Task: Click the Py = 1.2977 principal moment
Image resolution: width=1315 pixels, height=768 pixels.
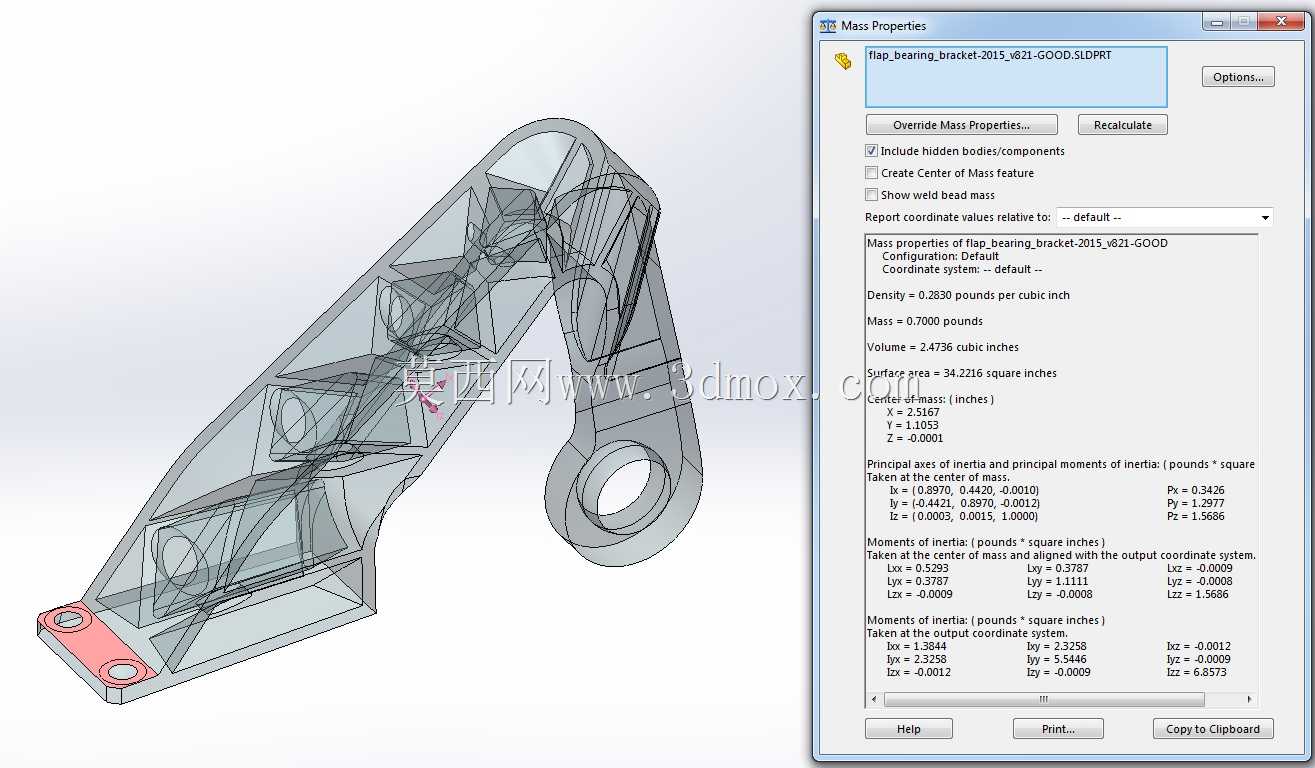Action: tap(1196, 503)
